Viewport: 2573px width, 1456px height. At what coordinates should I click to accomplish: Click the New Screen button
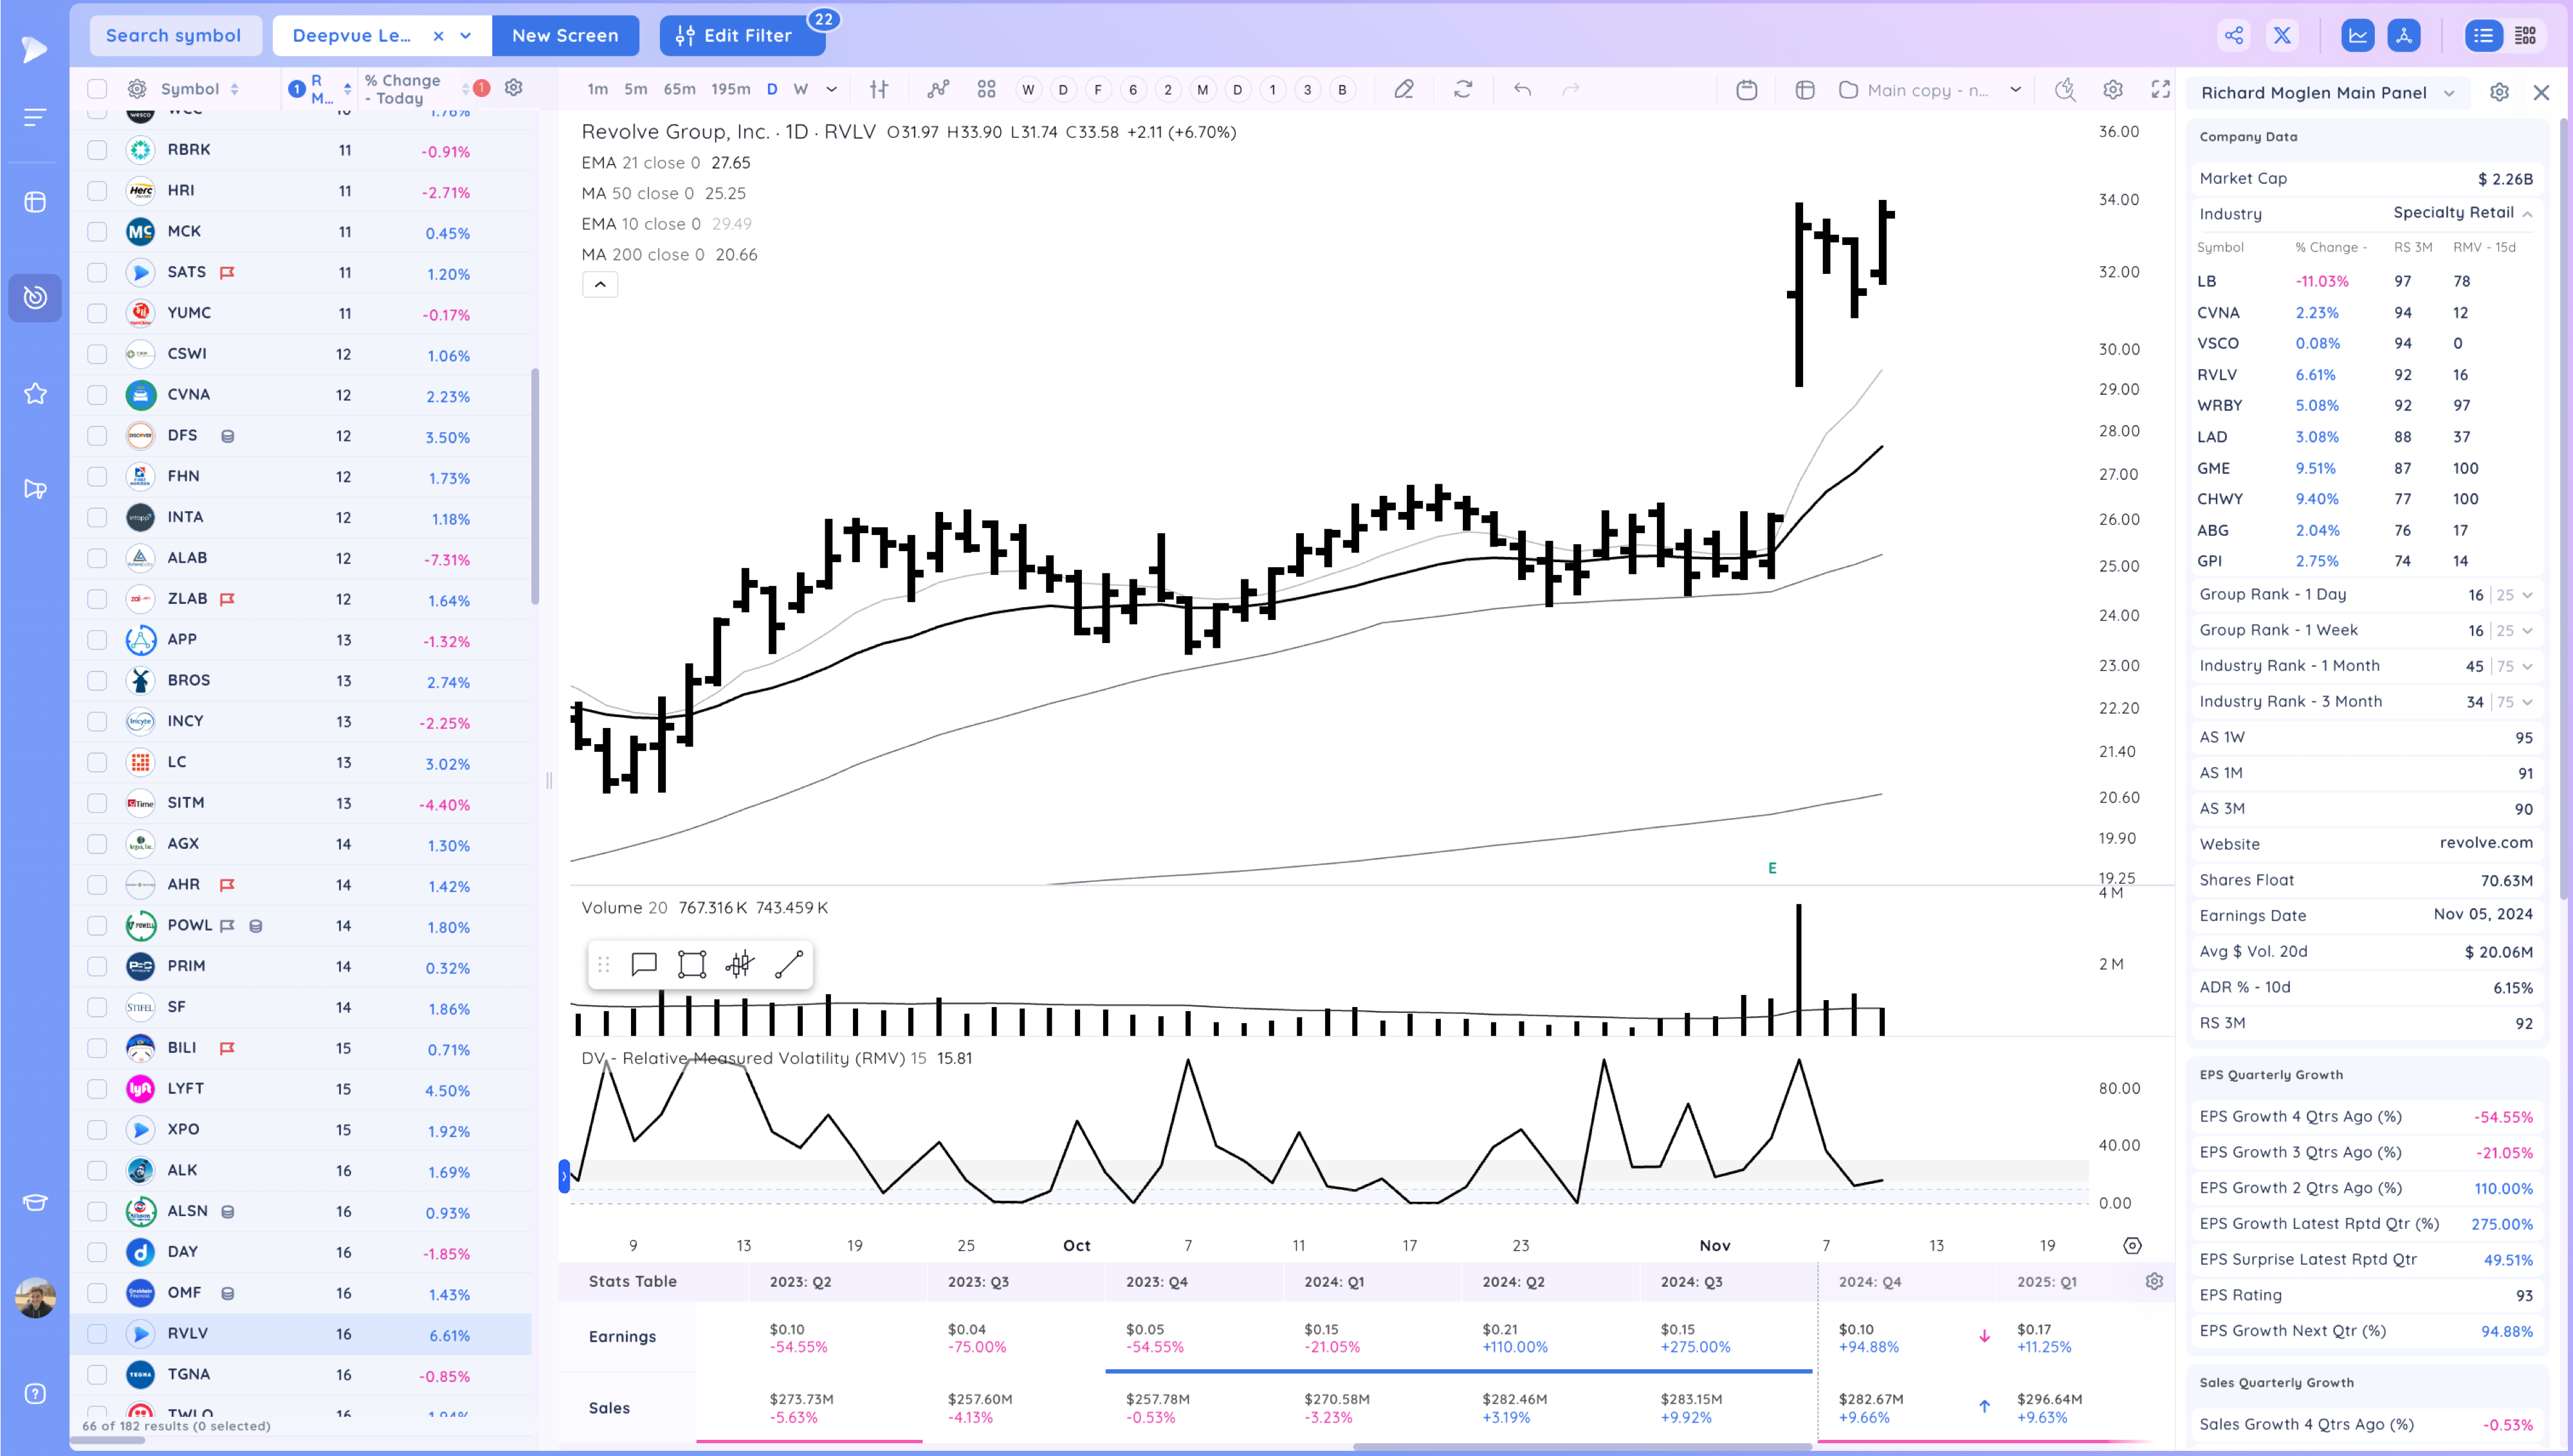click(x=565, y=36)
